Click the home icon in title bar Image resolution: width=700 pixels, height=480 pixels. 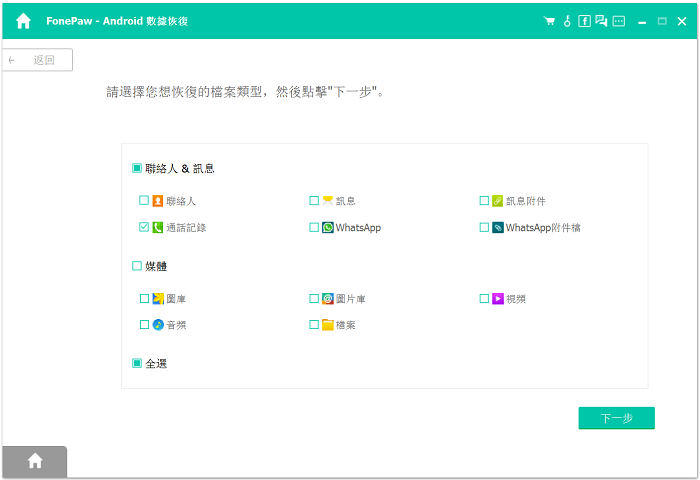tap(23, 21)
